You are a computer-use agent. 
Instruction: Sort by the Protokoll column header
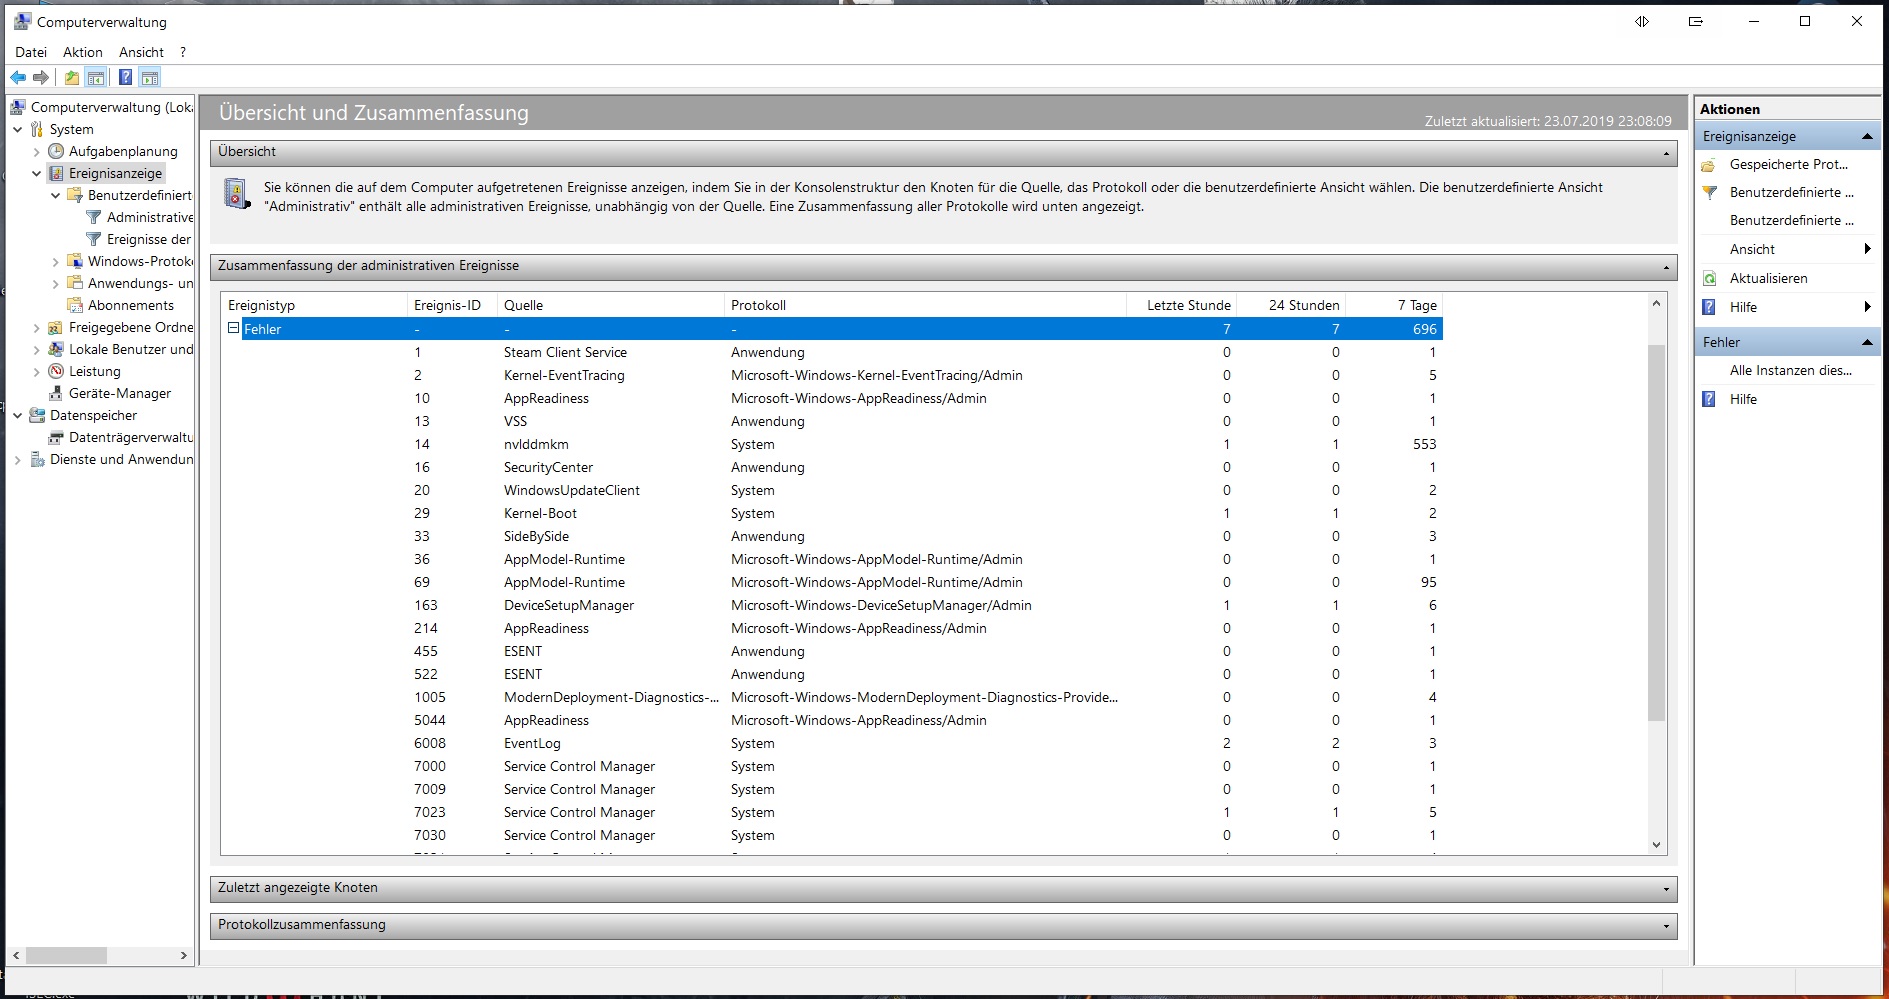[925, 305]
